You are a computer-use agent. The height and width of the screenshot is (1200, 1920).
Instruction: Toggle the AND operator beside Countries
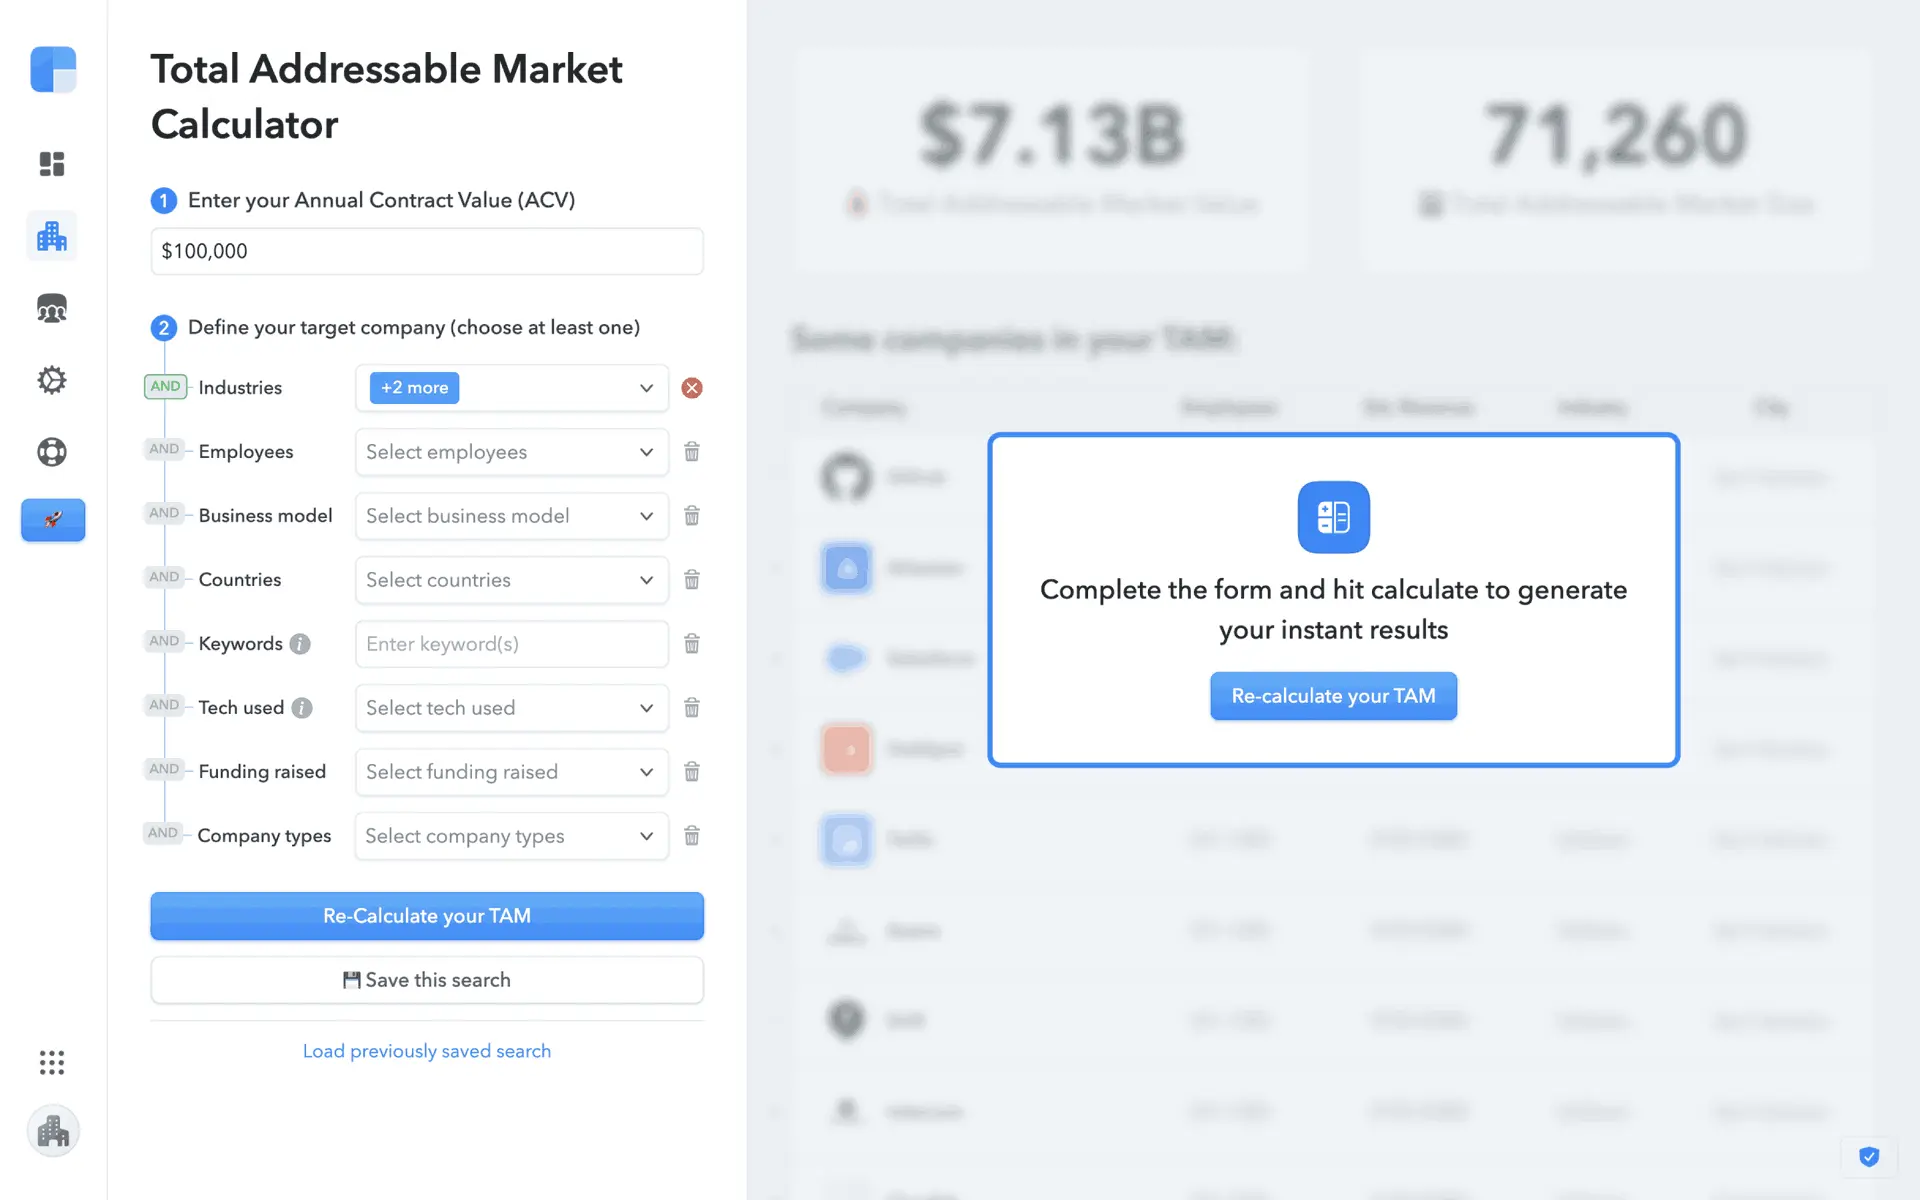pyautogui.click(x=164, y=577)
